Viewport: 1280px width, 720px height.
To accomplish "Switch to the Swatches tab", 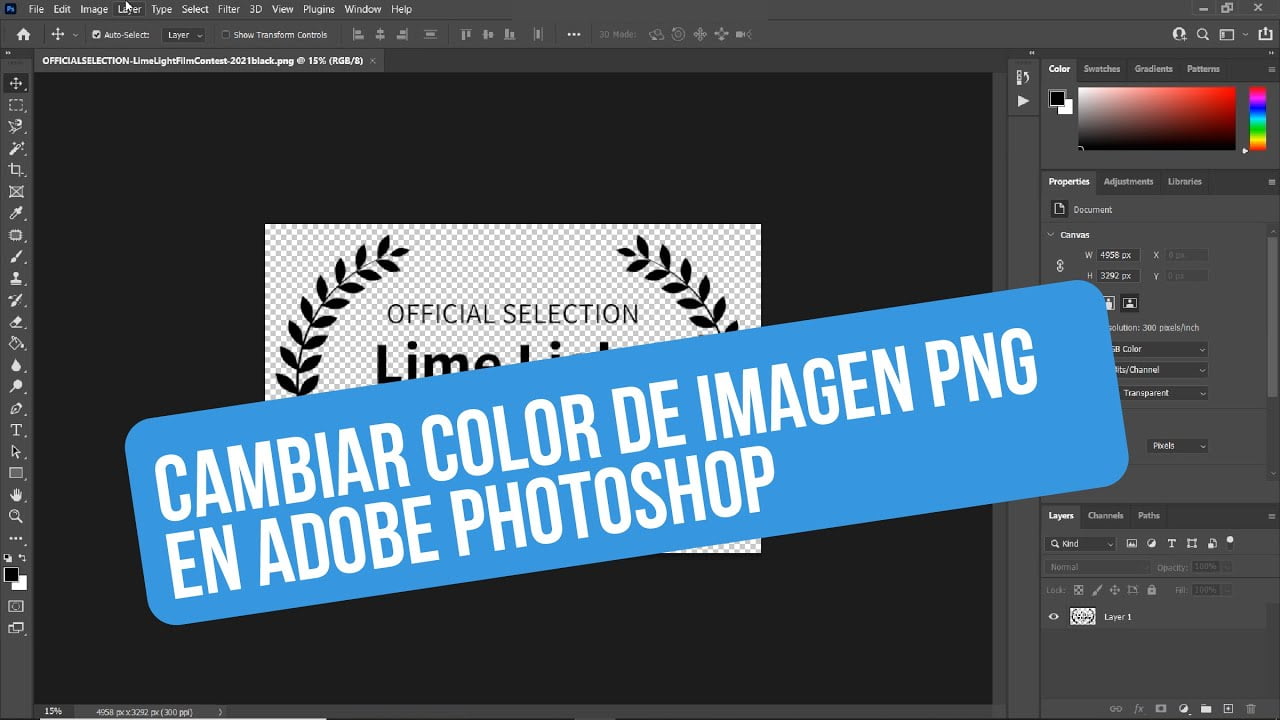I will point(1102,69).
